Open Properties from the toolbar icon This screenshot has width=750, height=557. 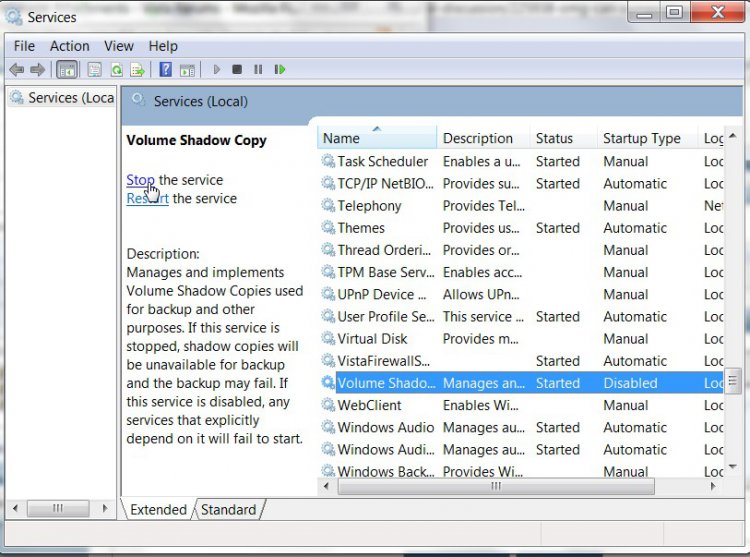pos(95,70)
